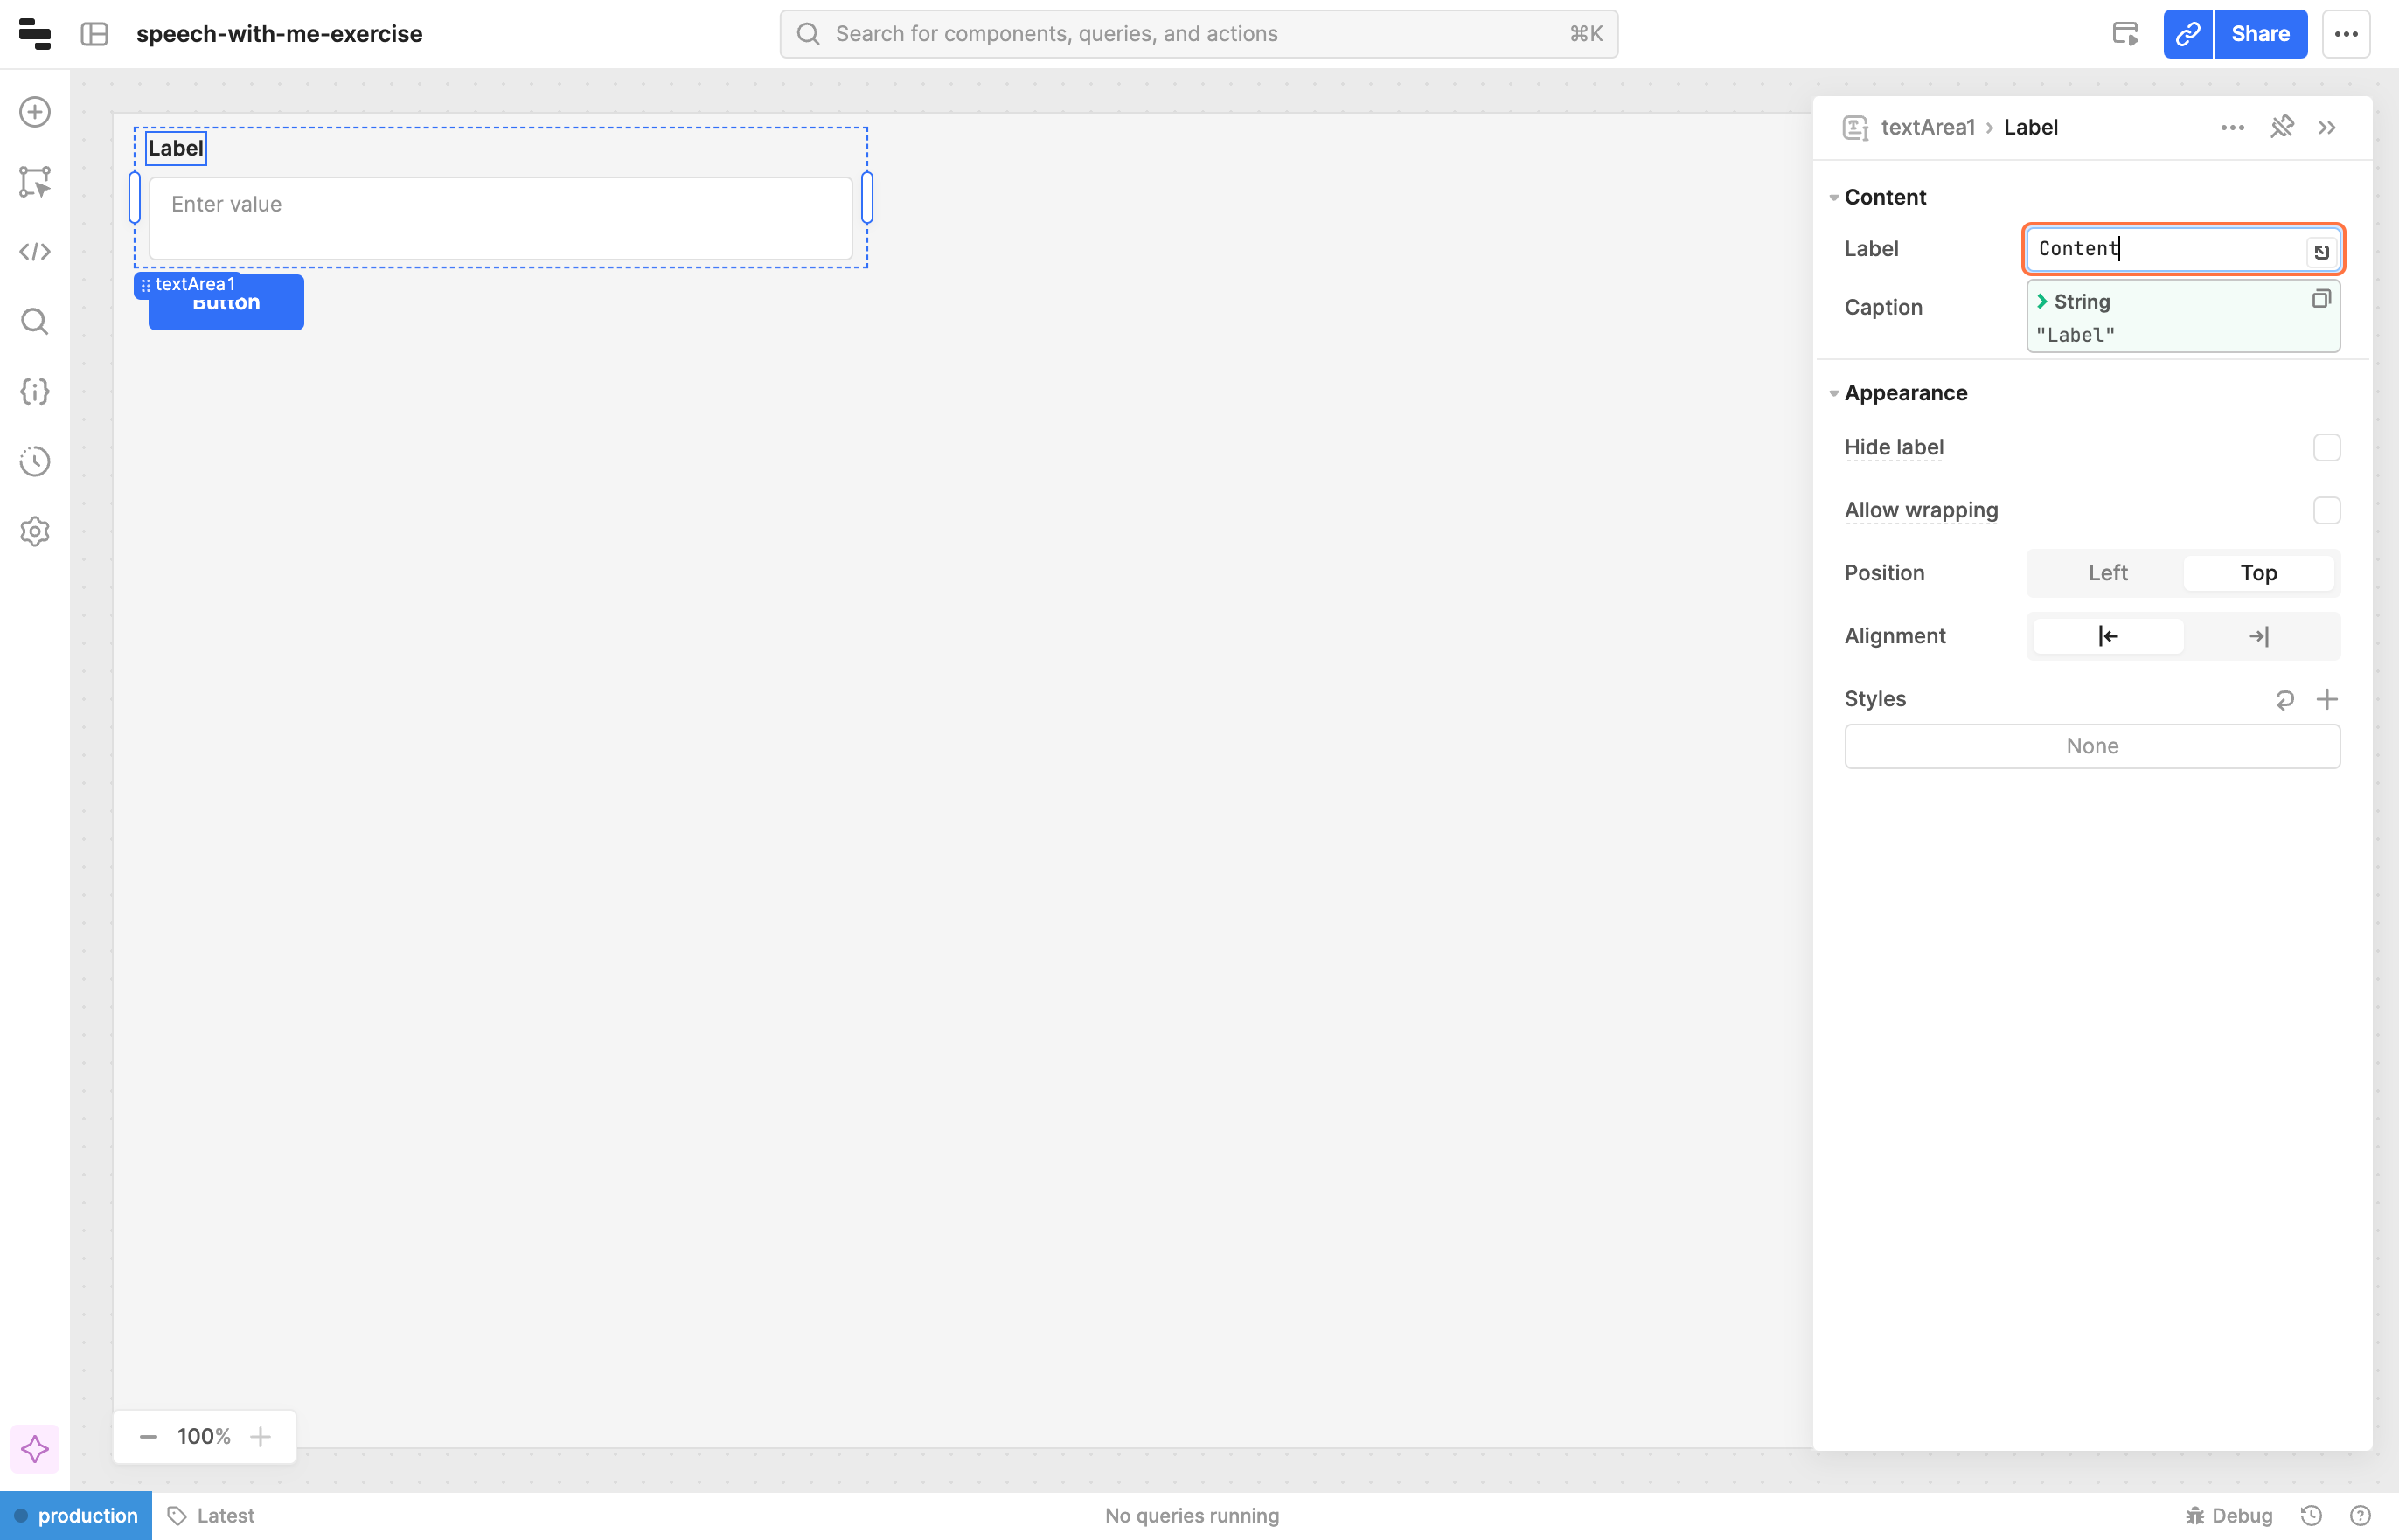The width and height of the screenshot is (2399, 1540).
Task: Open the Add component panel
Action: click(35, 112)
